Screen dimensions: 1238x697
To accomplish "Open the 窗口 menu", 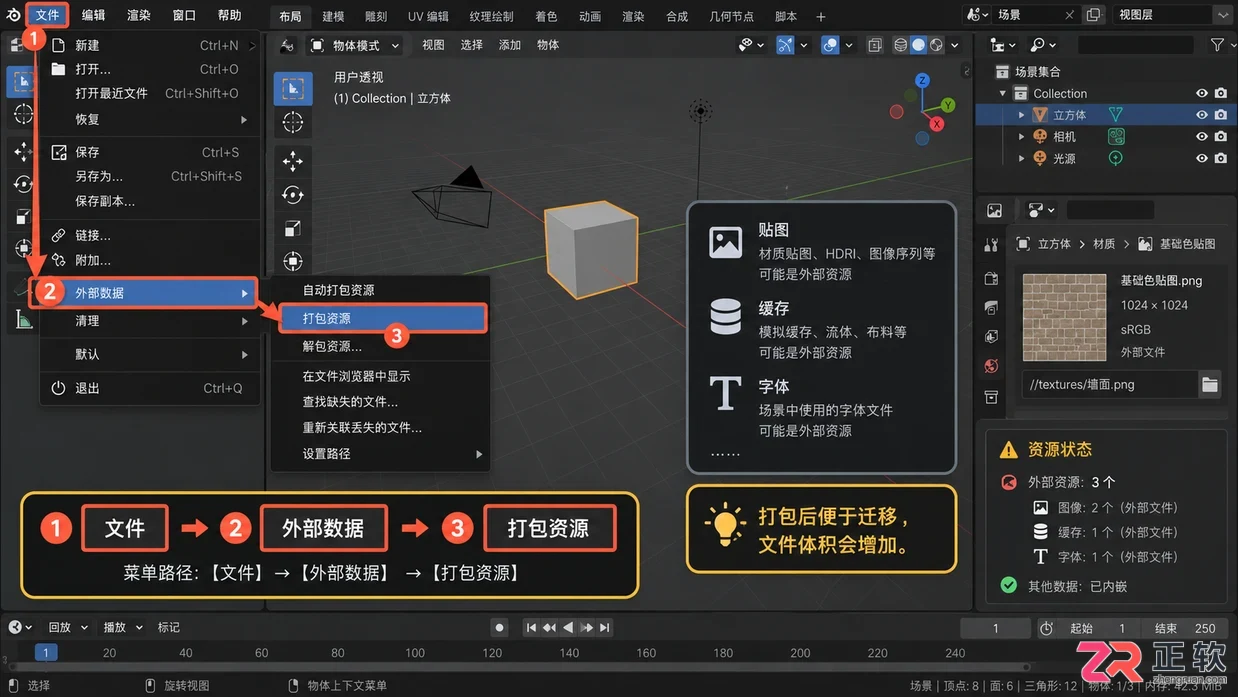I will [x=184, y=15].
